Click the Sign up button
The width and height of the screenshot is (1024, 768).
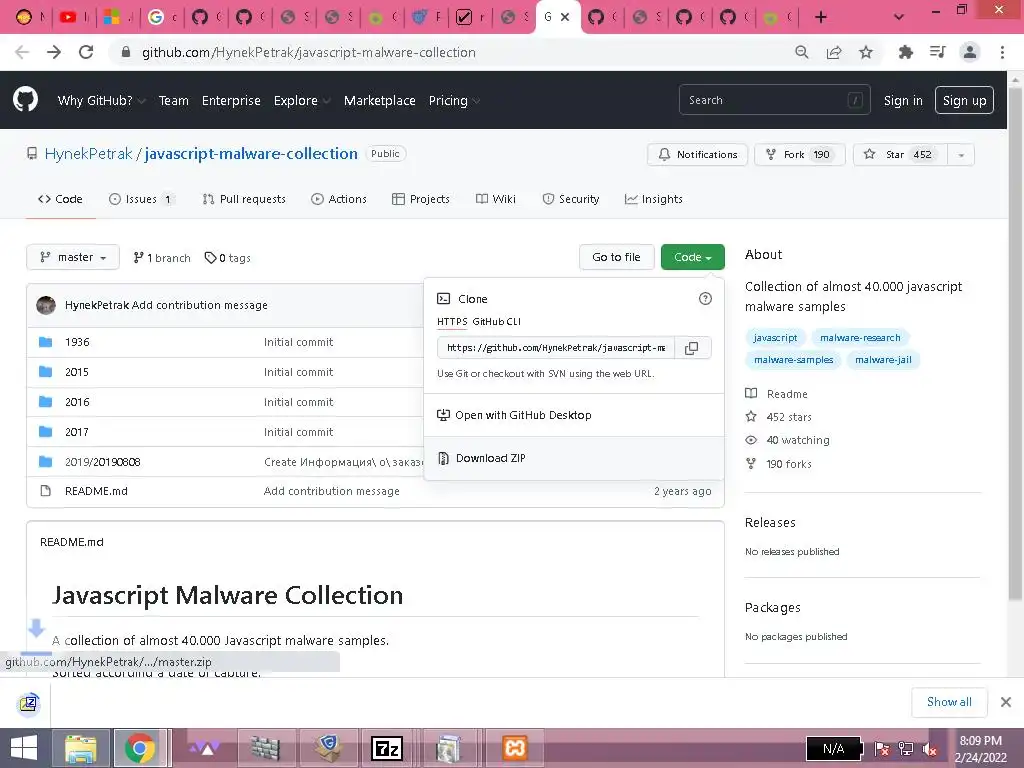pyautogui.click(x=964, y=101)
